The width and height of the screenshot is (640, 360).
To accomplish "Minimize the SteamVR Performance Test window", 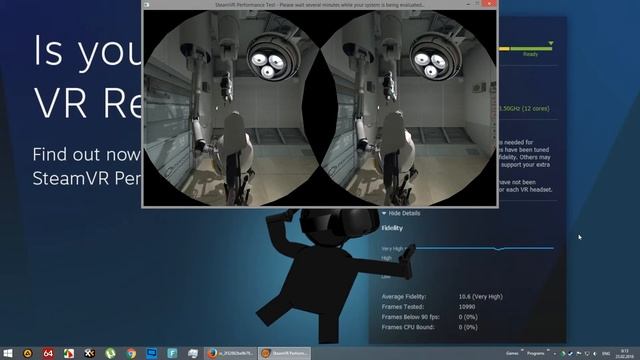I will (x=468, y=4).
